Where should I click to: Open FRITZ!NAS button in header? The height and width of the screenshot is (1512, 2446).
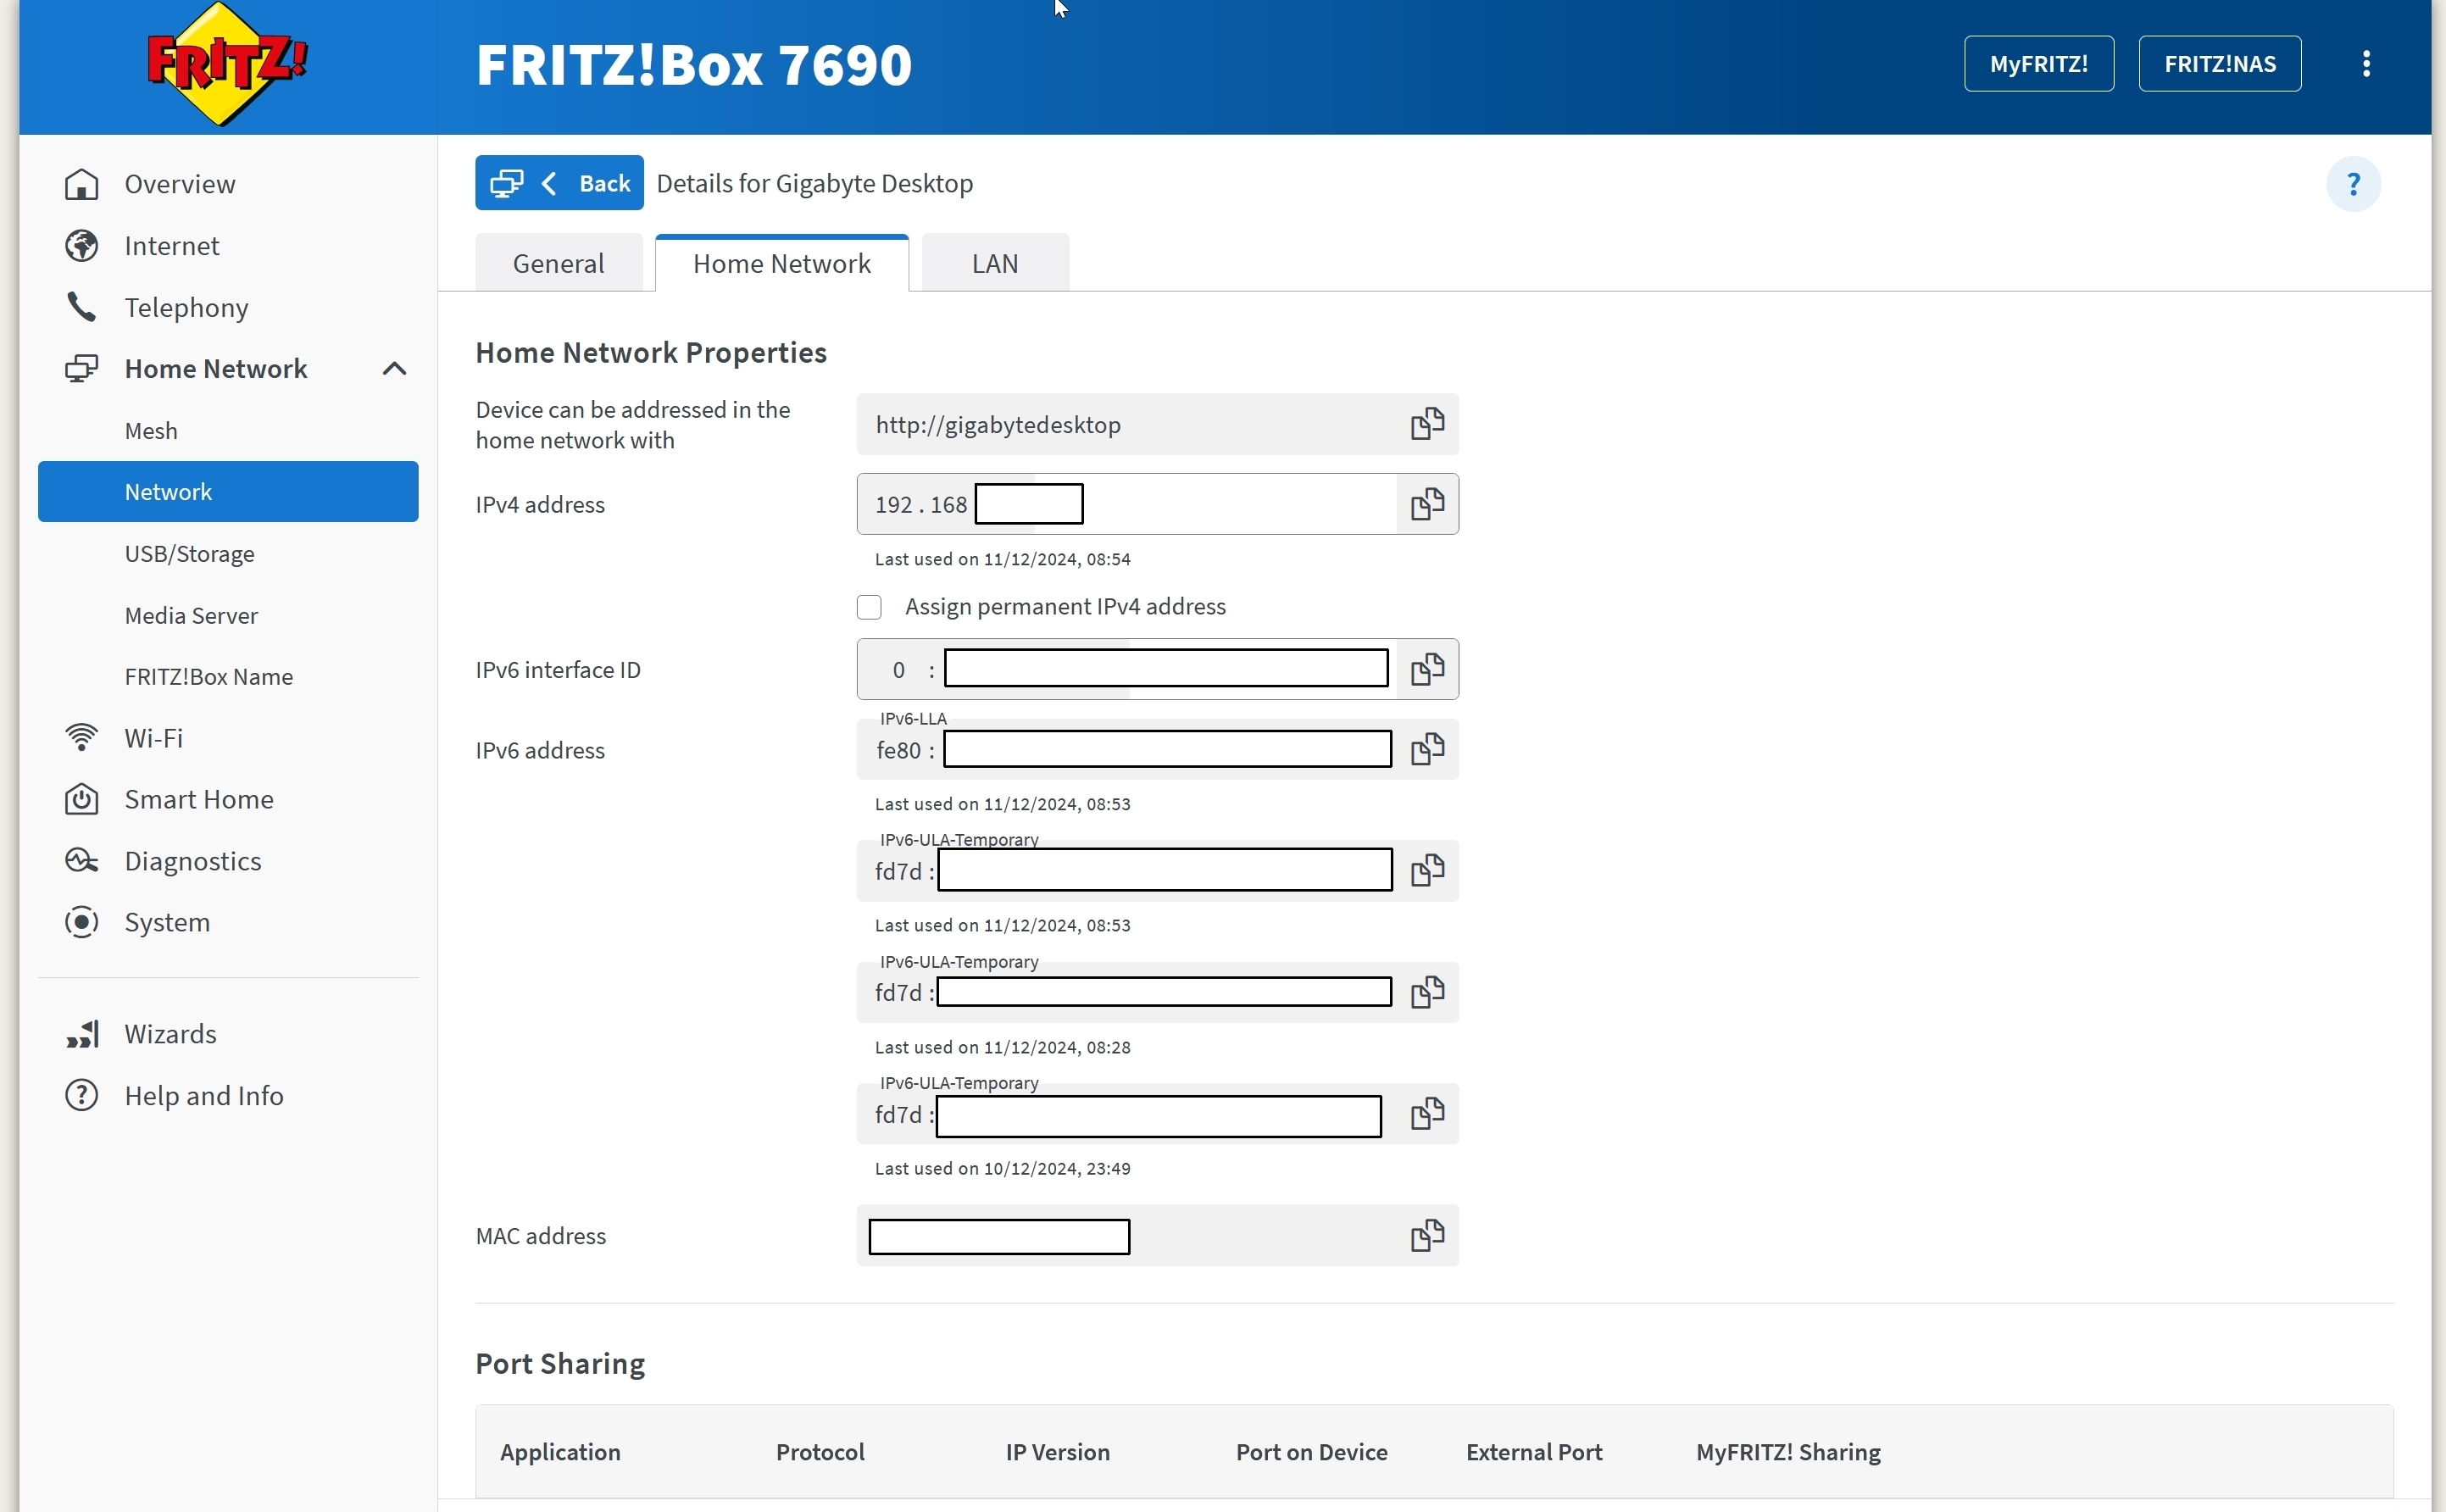click(x=2219, y=64)
